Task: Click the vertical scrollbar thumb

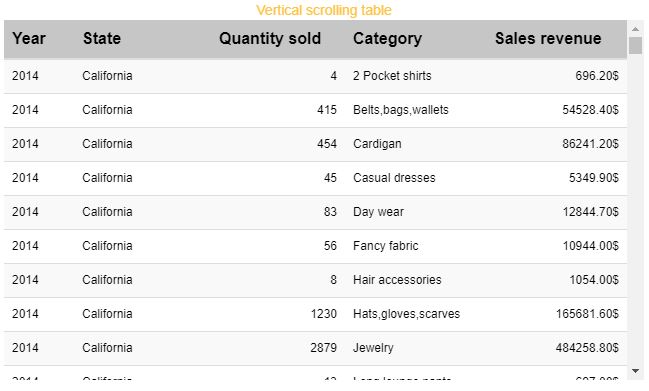Action: coord(635,46)
